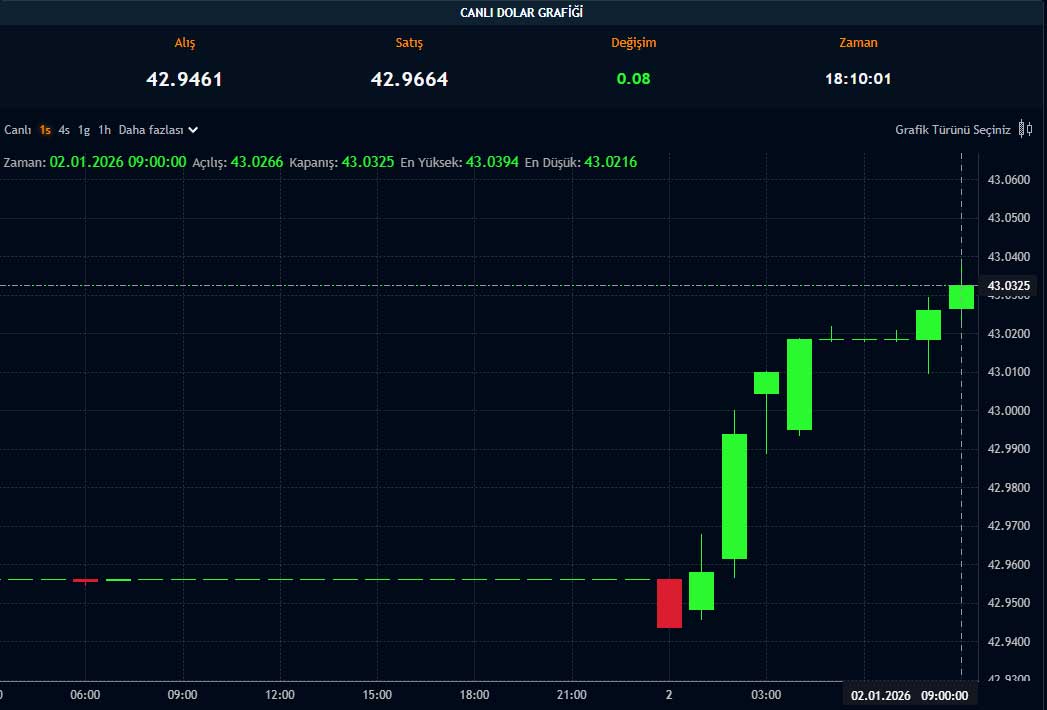Click the small red candle near 06:00
The height and width of the screenshot is (710, 1047).
tap(86, 580)
